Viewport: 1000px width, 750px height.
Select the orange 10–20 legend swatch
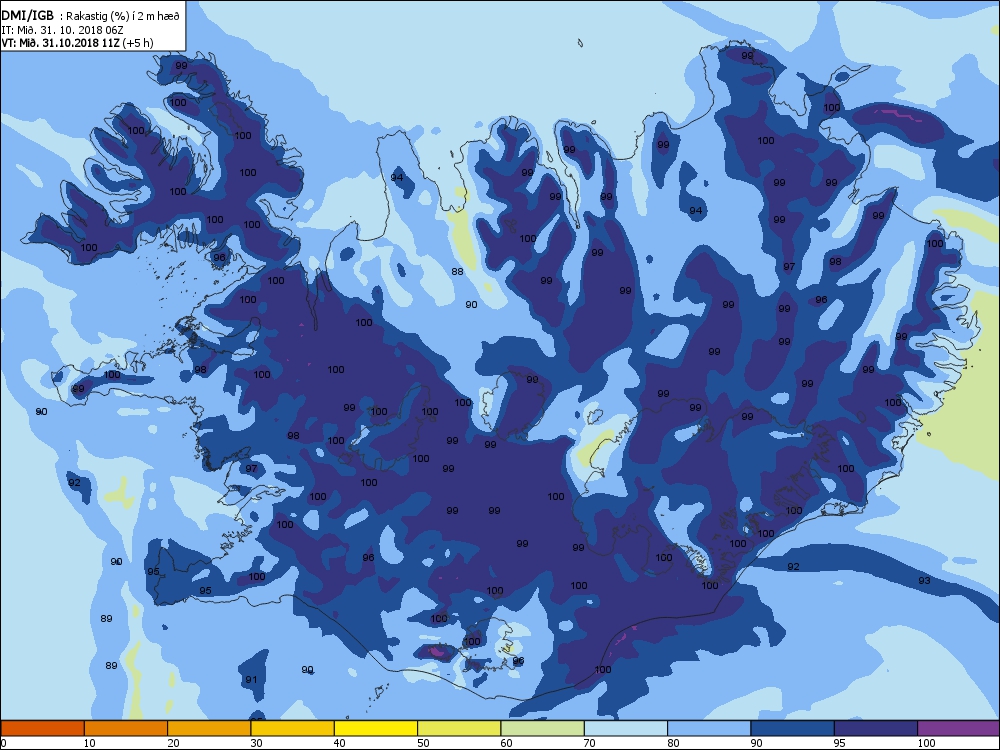126,728
